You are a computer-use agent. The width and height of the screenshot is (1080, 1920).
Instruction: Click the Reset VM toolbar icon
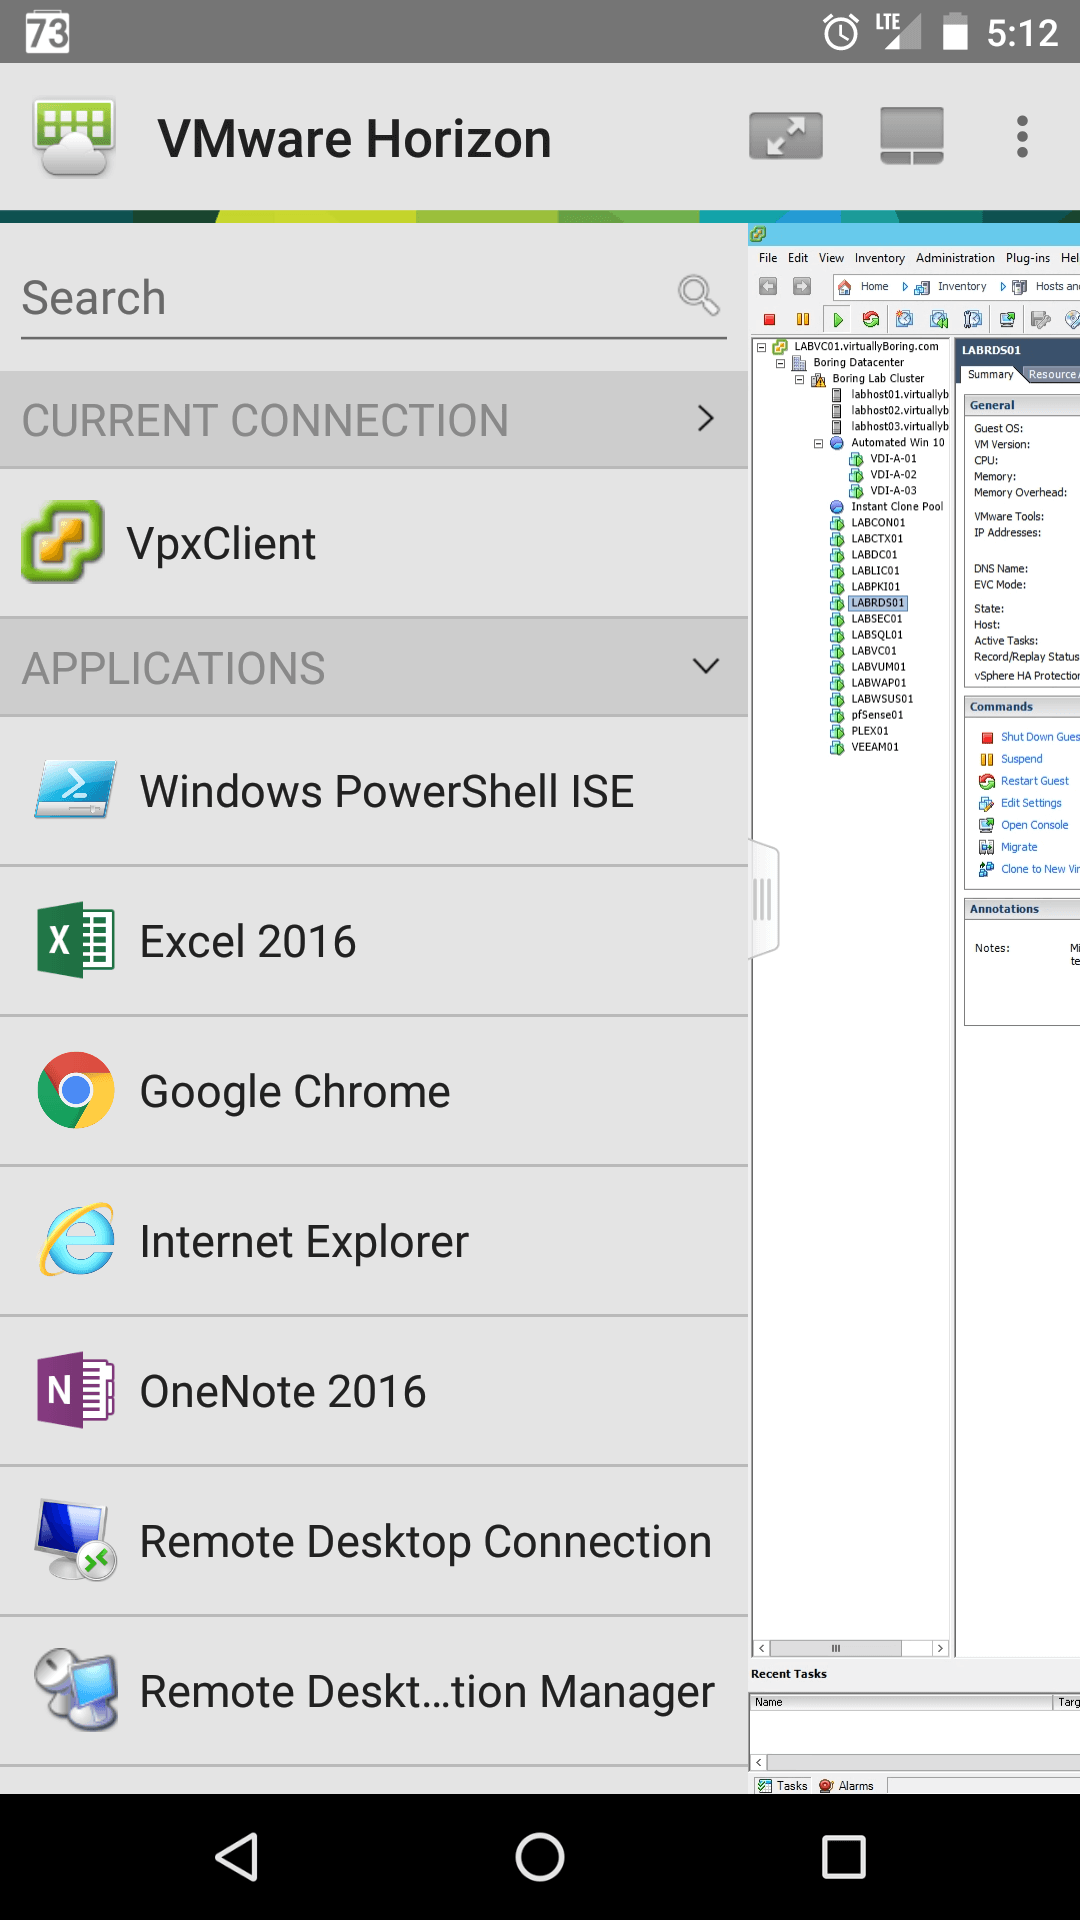coord(871,320)
